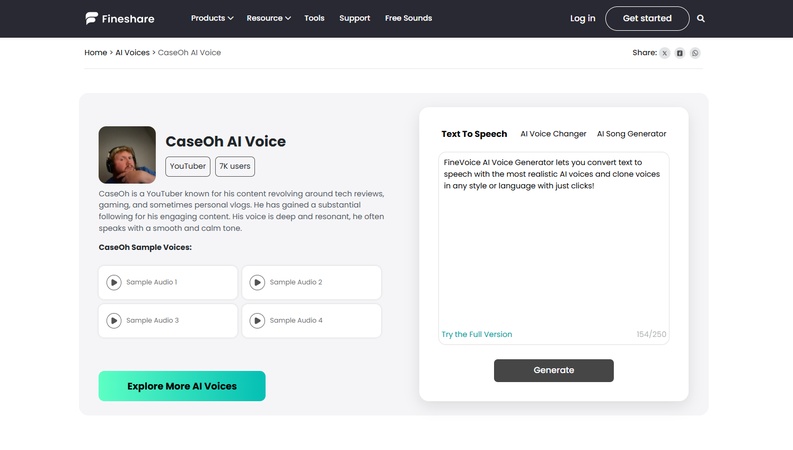Click the 154/250 character counter
Image resolution: width=793 pixels, height=450 pixels.
651,334
